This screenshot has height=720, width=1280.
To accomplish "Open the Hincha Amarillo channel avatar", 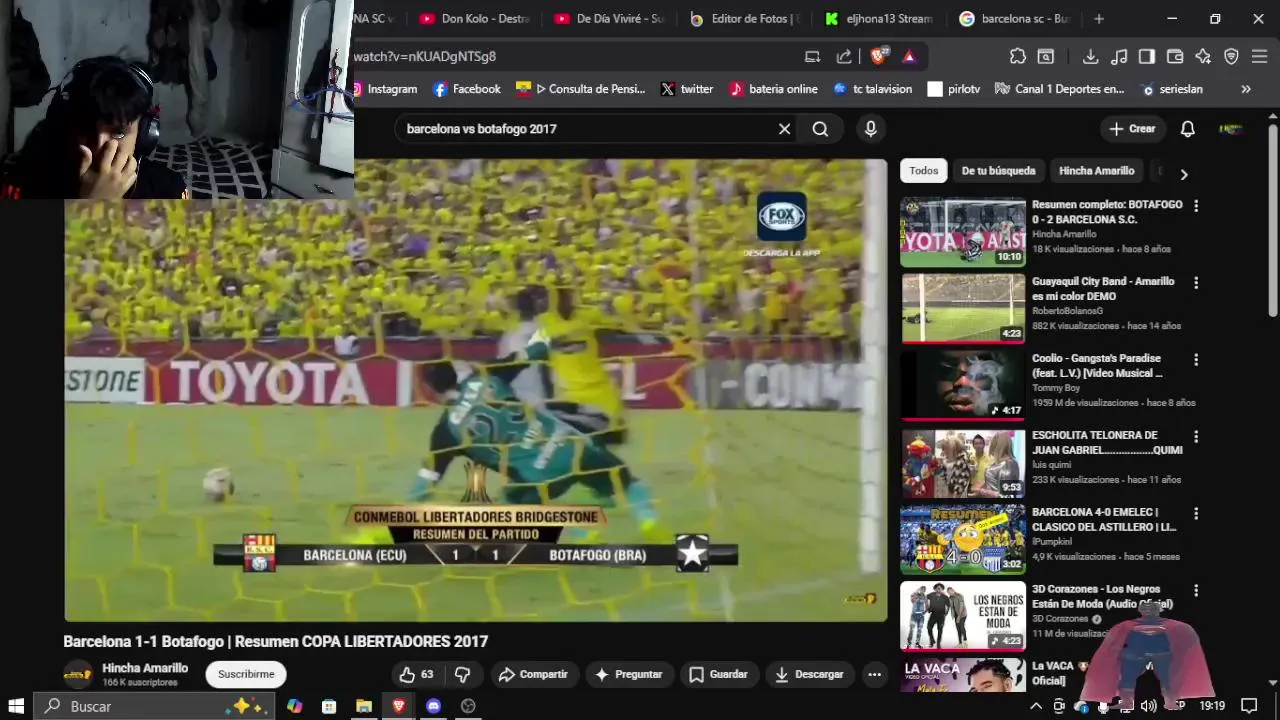I will (x=78, y=674).
